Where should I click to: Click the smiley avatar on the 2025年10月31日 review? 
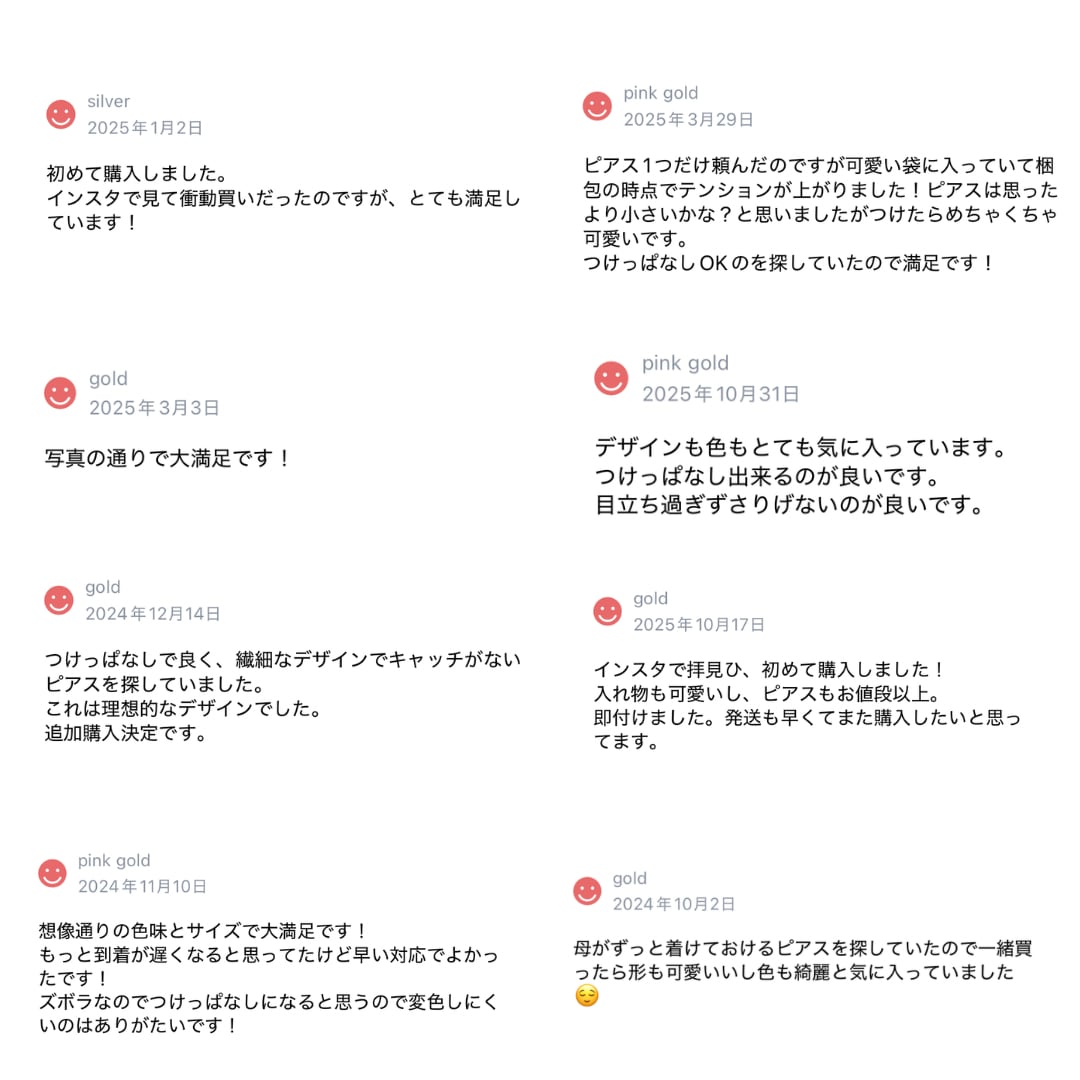(x=611, y=378)
